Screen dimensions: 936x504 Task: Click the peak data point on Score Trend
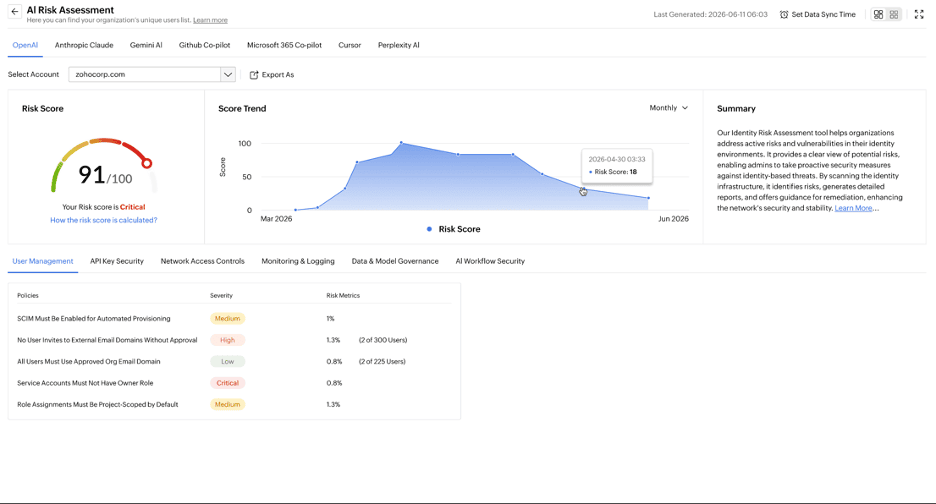tap(401, 143)
